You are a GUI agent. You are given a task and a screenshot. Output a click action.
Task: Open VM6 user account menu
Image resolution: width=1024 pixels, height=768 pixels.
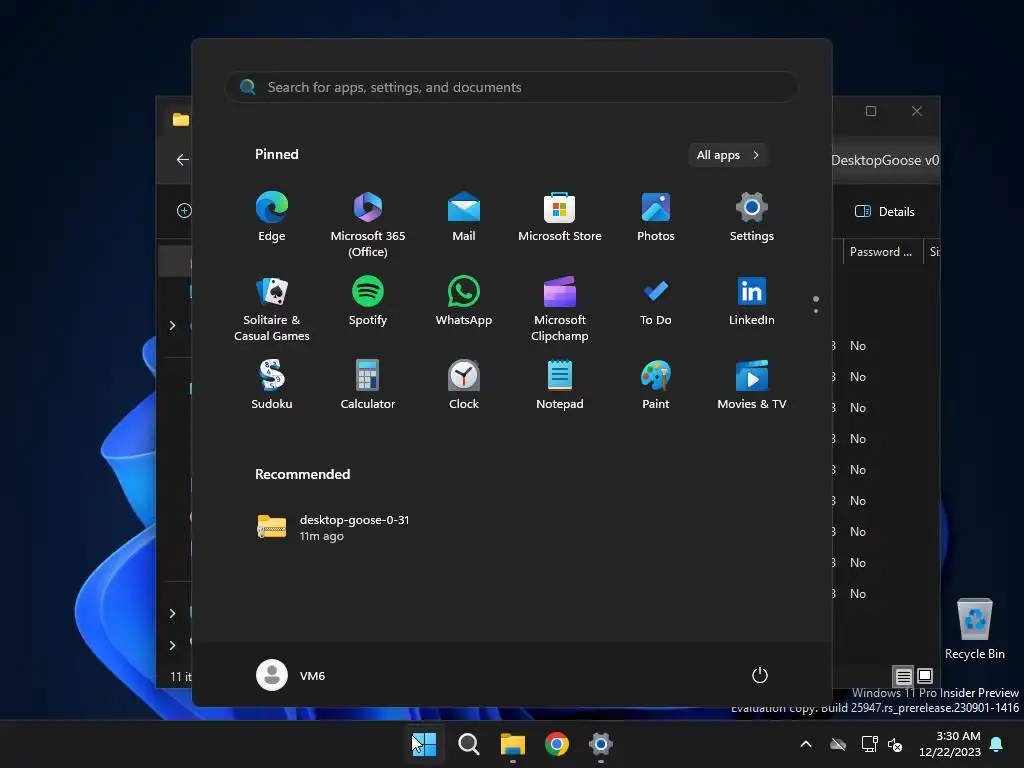coord(291,675)
